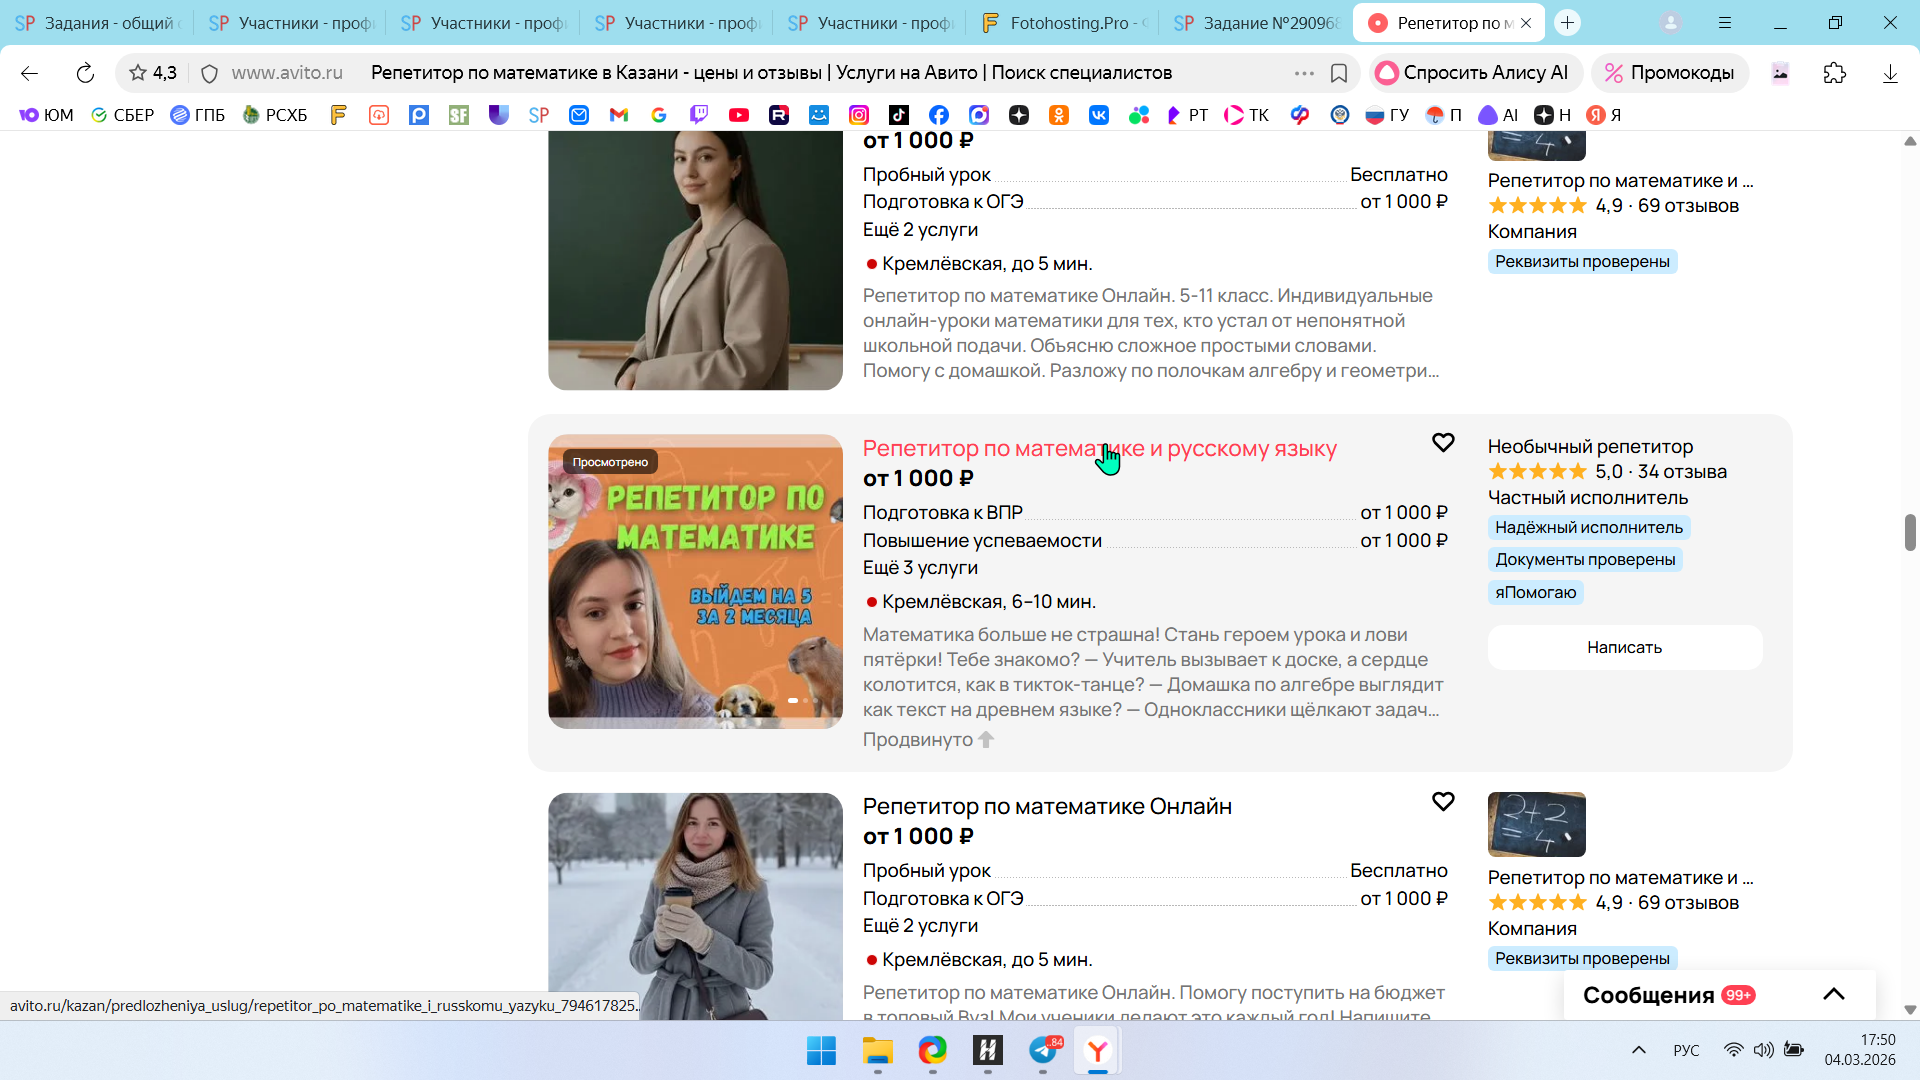Expand the Сообщения chat panel

pyautogui.click(x=1833, y=994)
